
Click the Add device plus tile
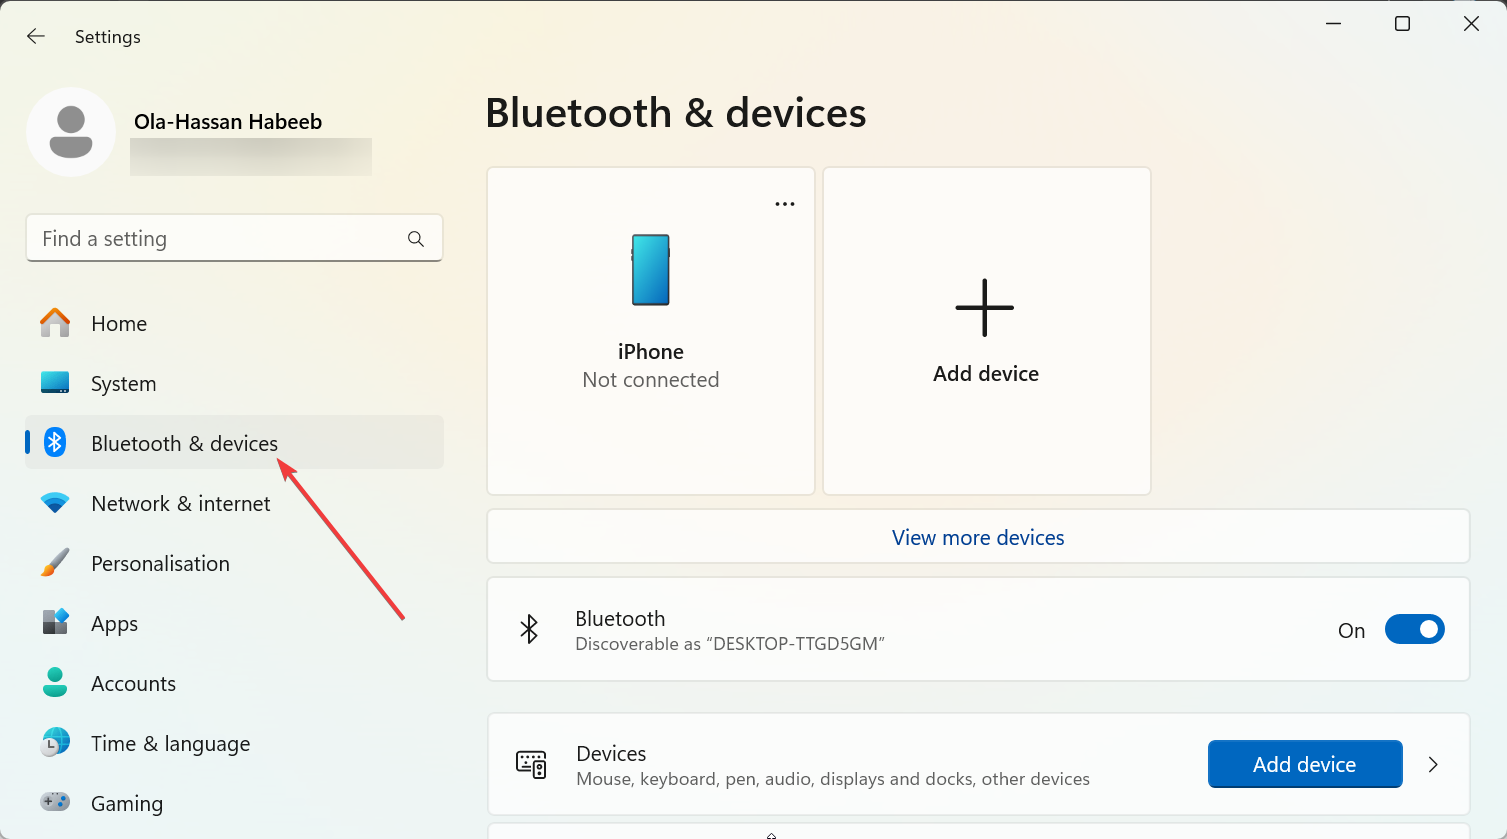(x=986, y=331)
